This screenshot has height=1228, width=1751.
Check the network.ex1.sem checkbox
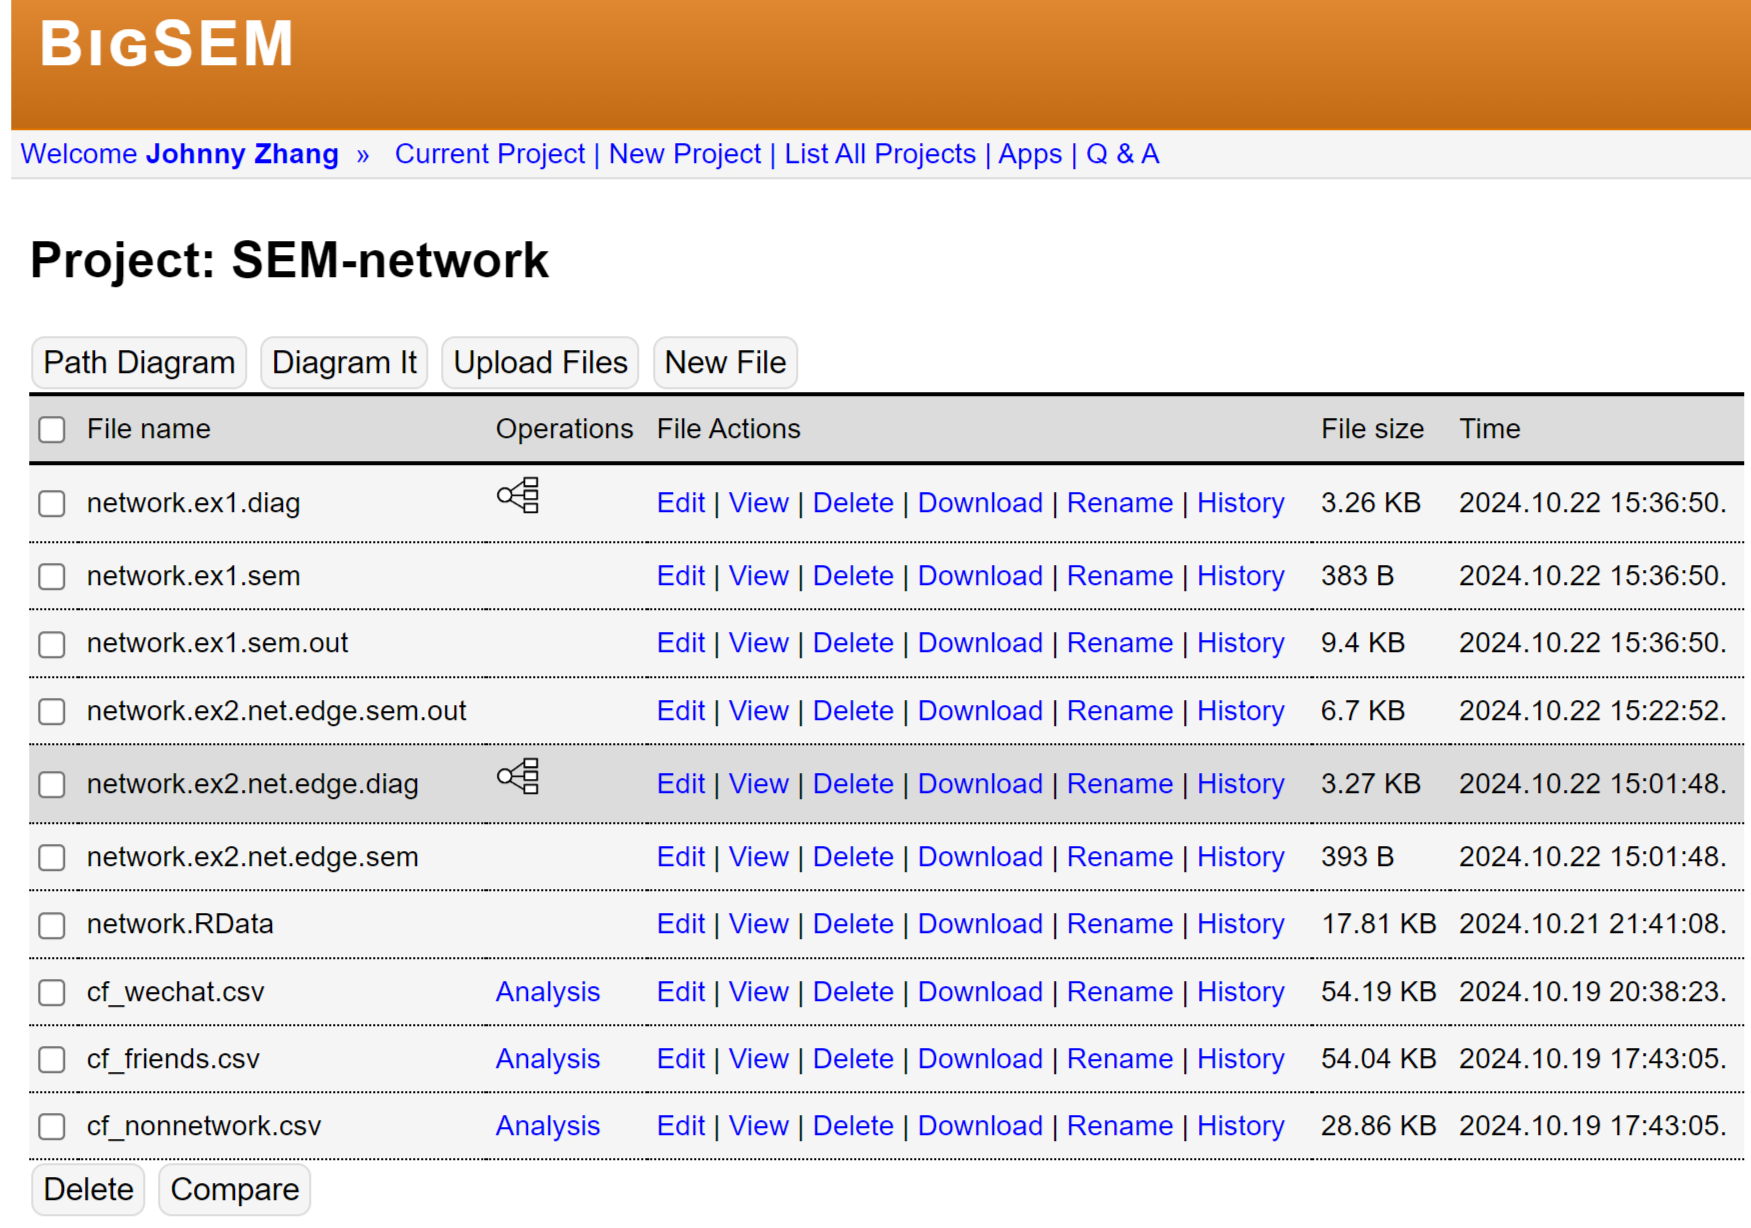[52, 576]
